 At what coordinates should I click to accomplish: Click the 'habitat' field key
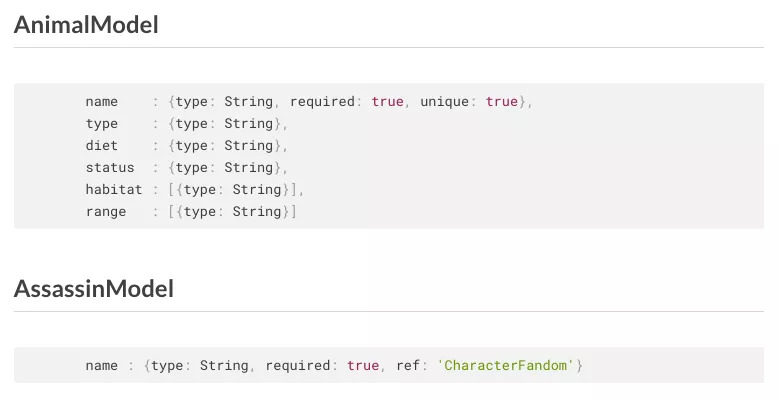114,190
